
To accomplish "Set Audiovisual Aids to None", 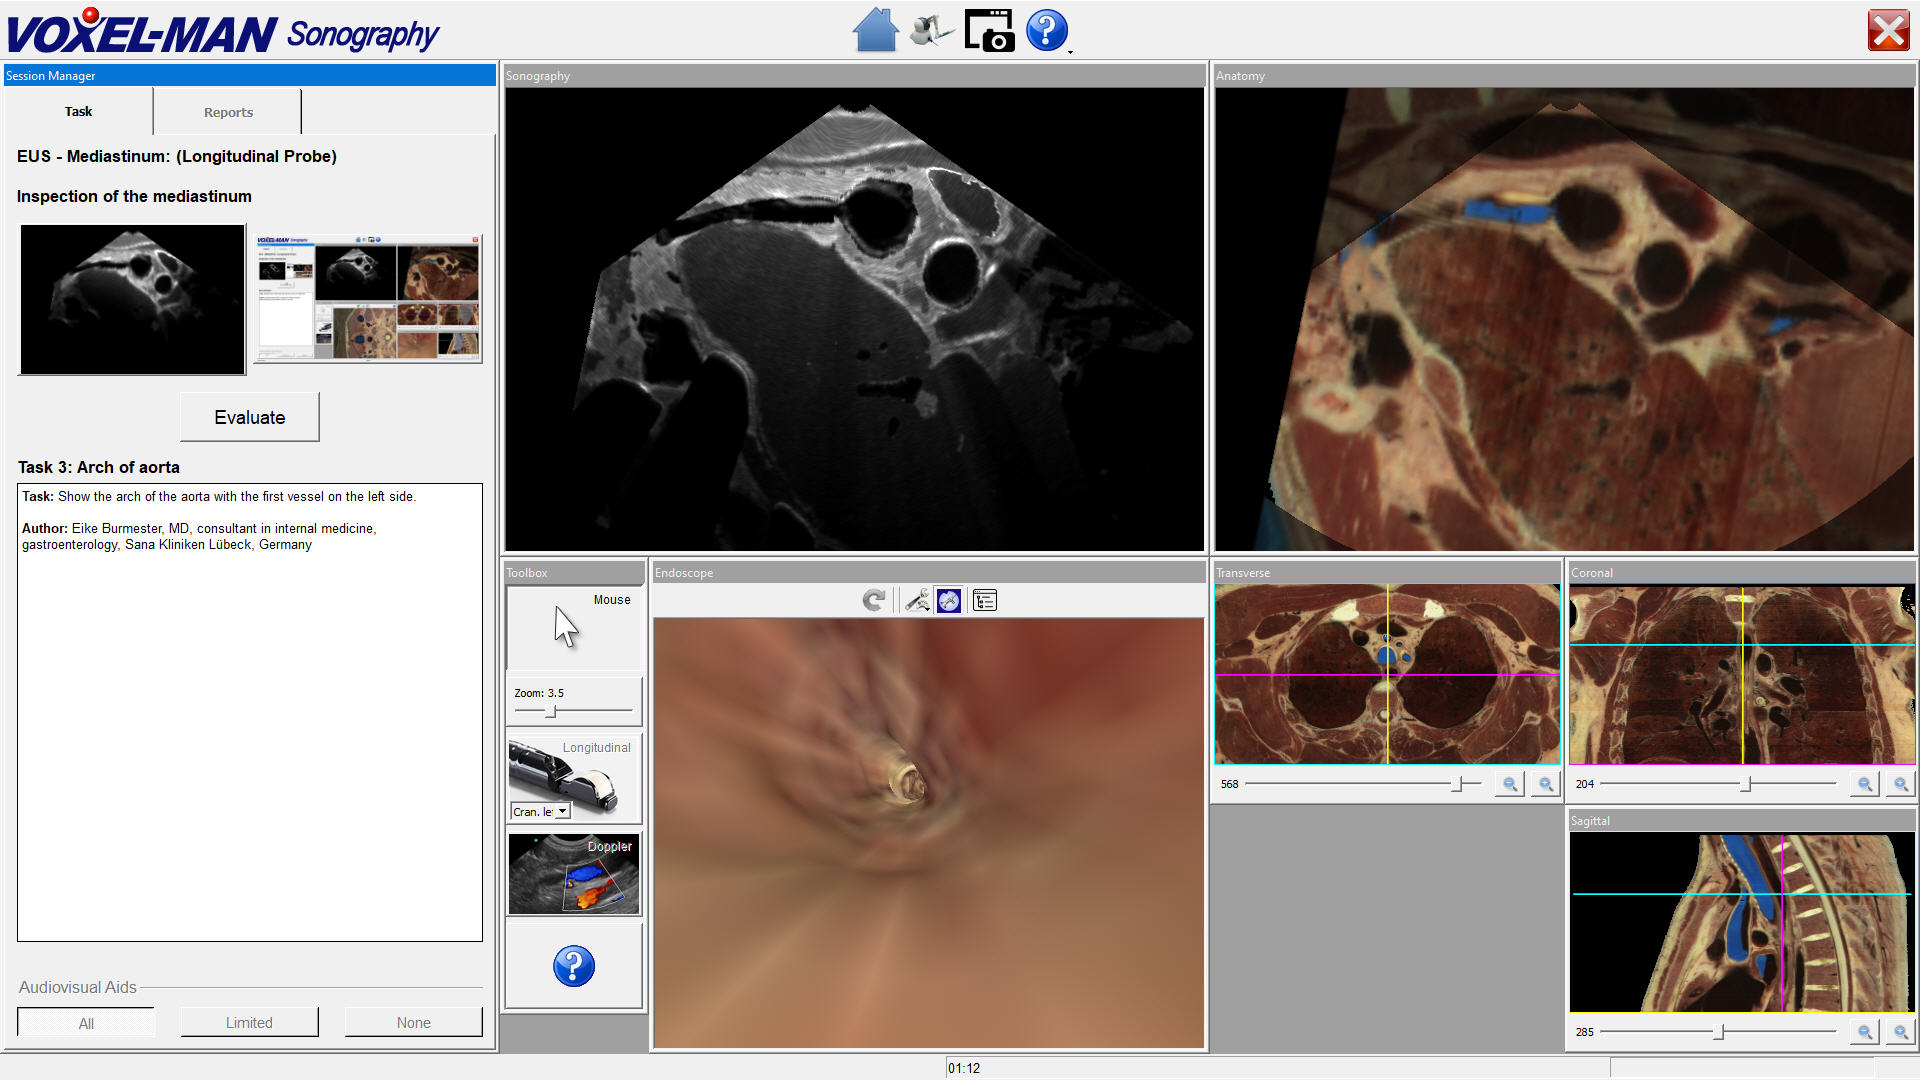I will 413,1023.
